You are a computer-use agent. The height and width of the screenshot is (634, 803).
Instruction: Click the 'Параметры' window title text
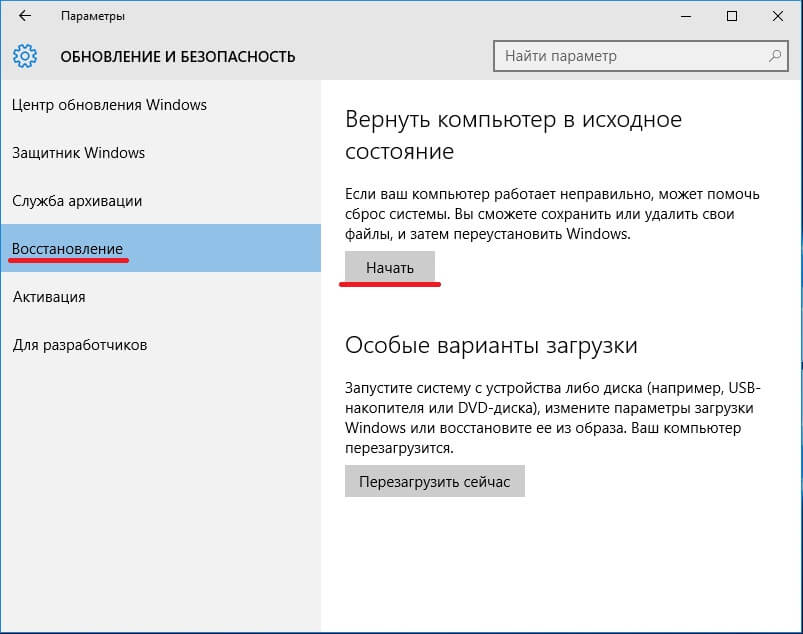pos(93,17)
